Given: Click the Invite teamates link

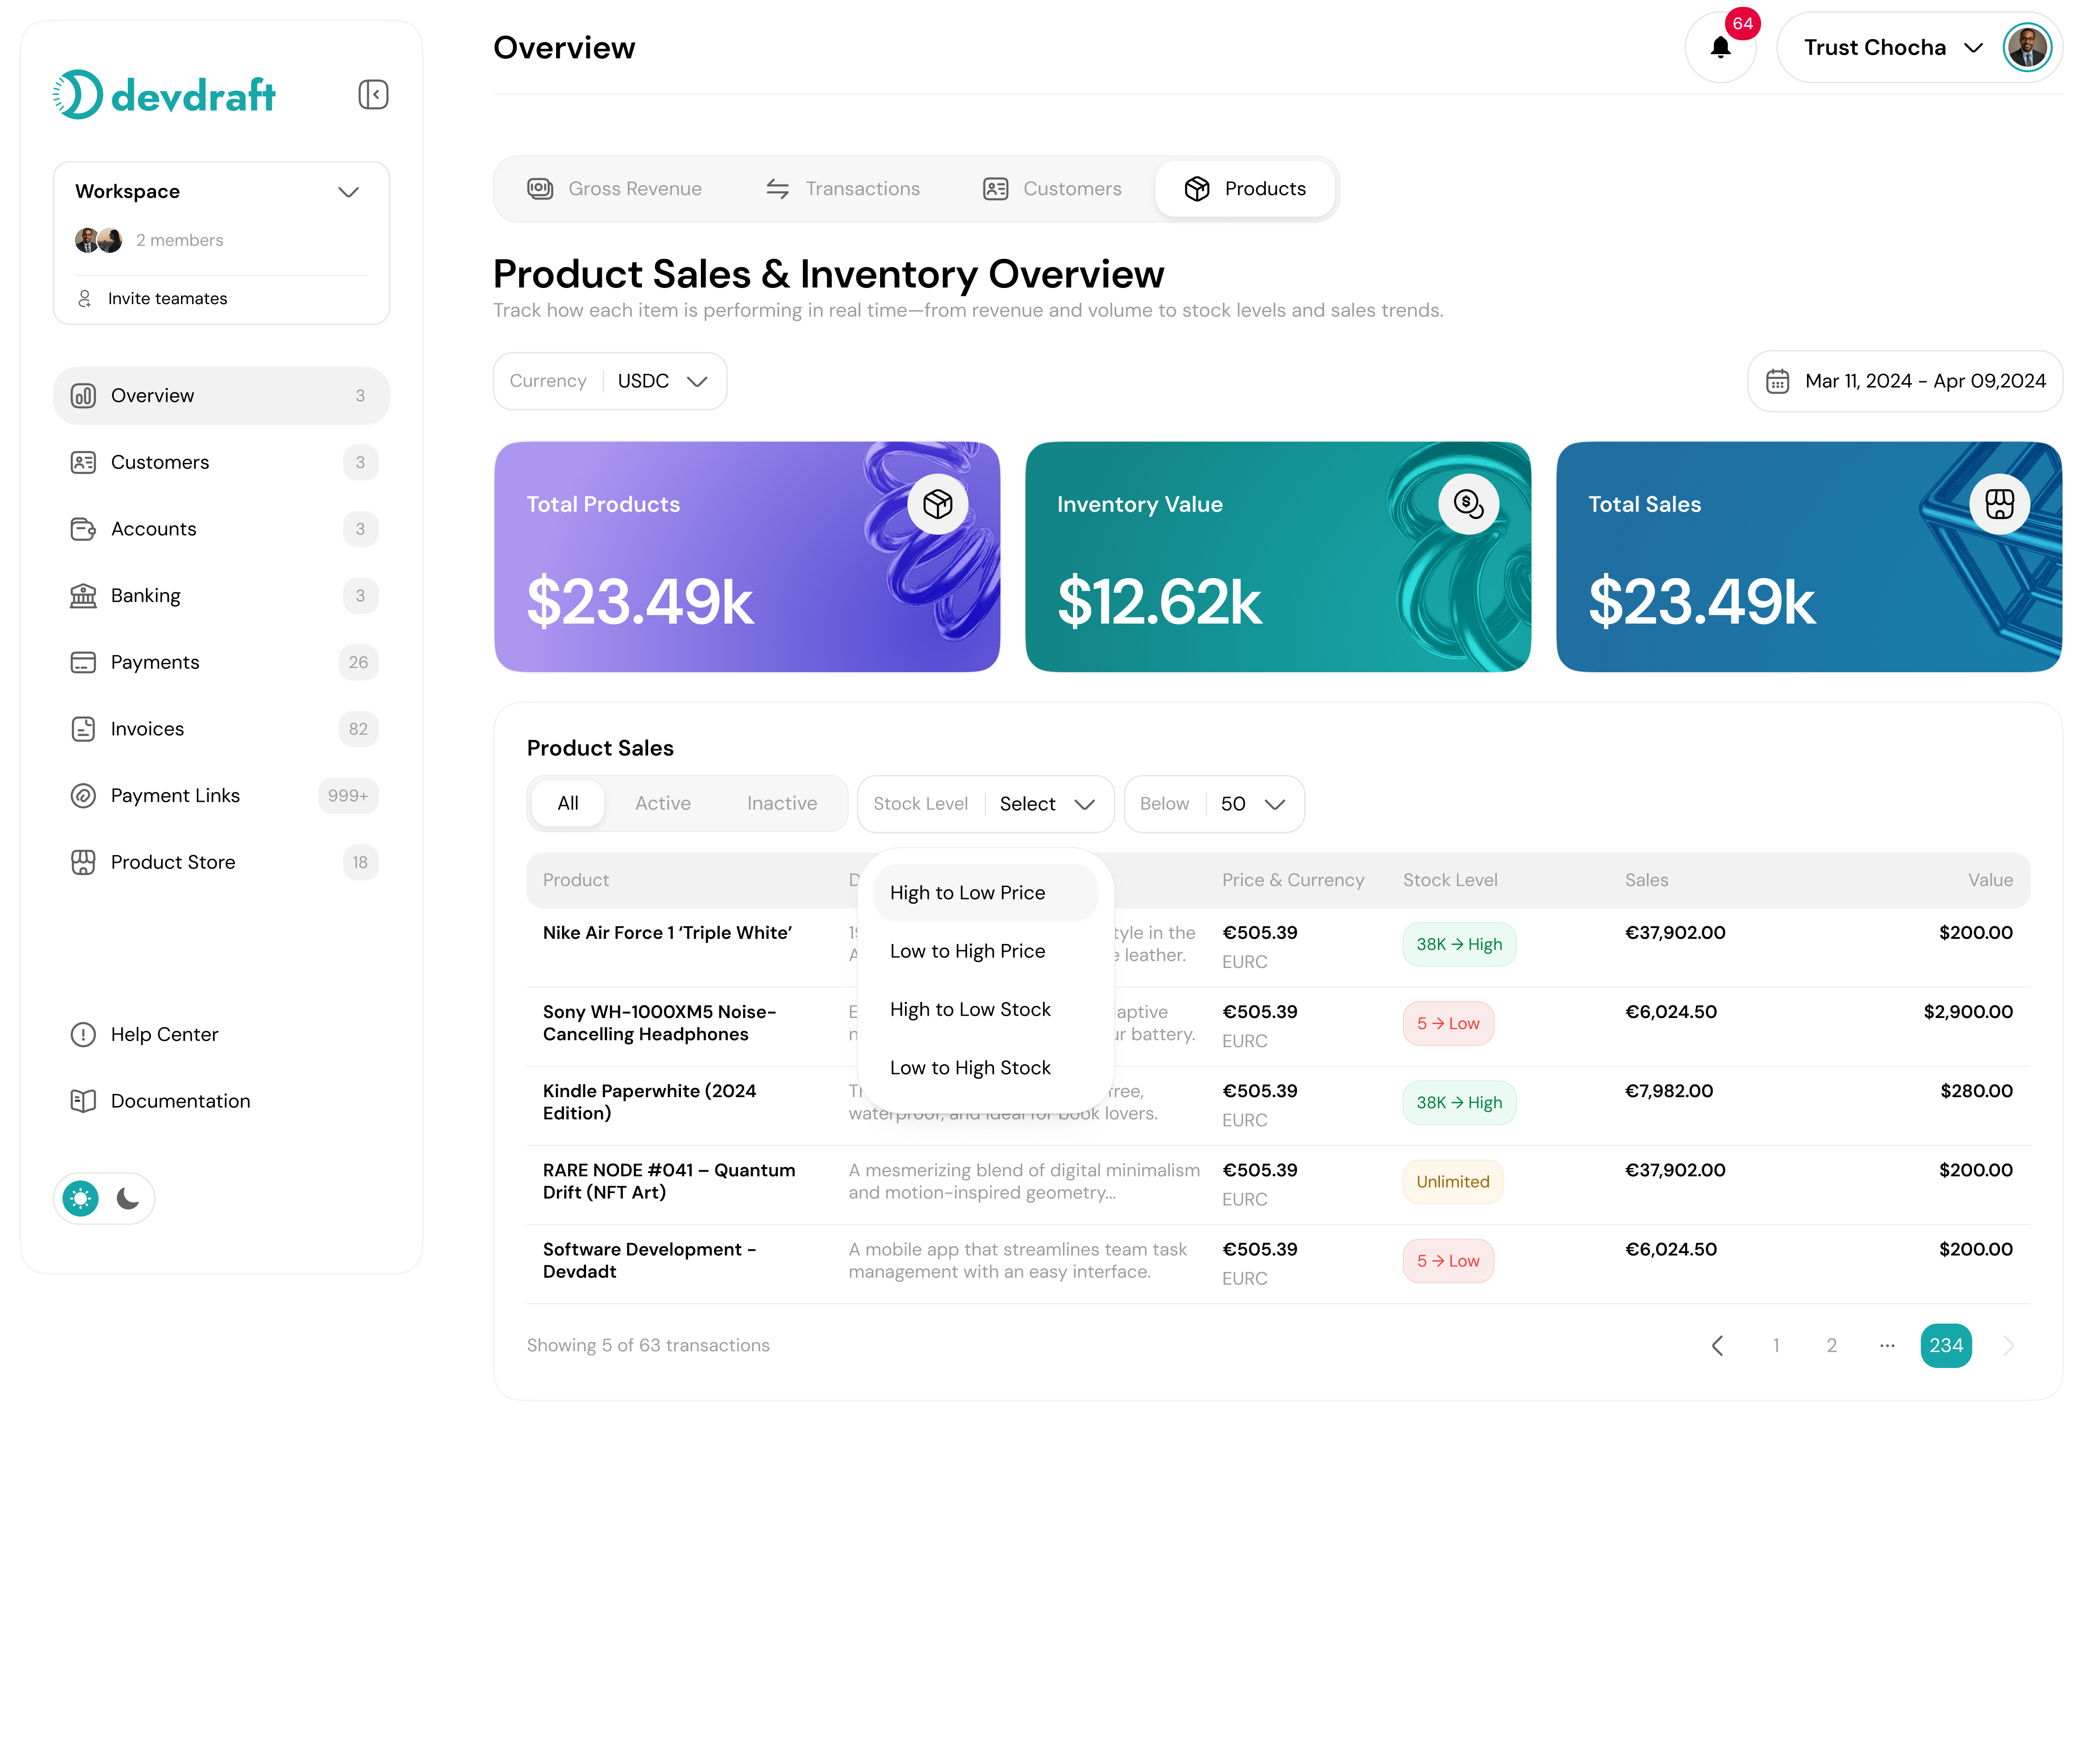Looking at the screenshot, I should (x=167, y=298).
